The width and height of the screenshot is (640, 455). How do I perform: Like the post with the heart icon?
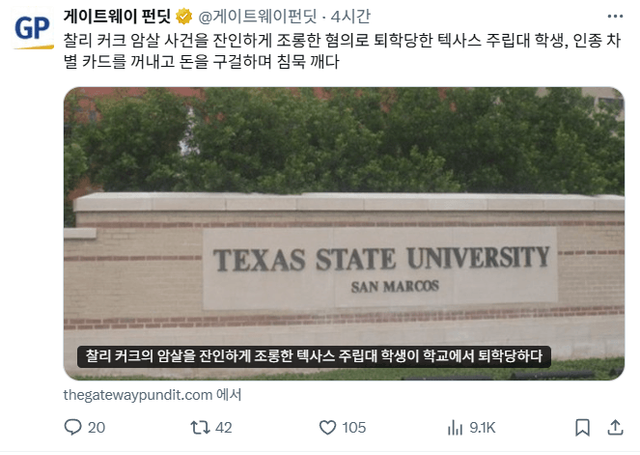pos(327,427)
